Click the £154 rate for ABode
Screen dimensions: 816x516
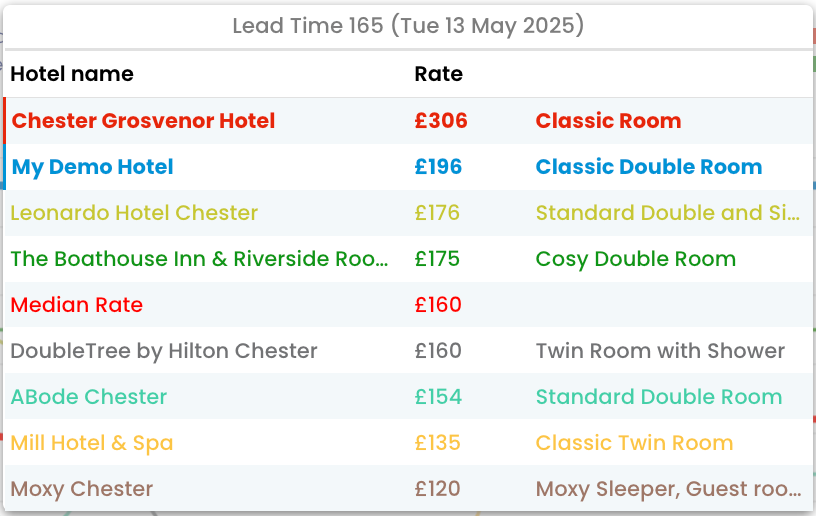[438, 397]
